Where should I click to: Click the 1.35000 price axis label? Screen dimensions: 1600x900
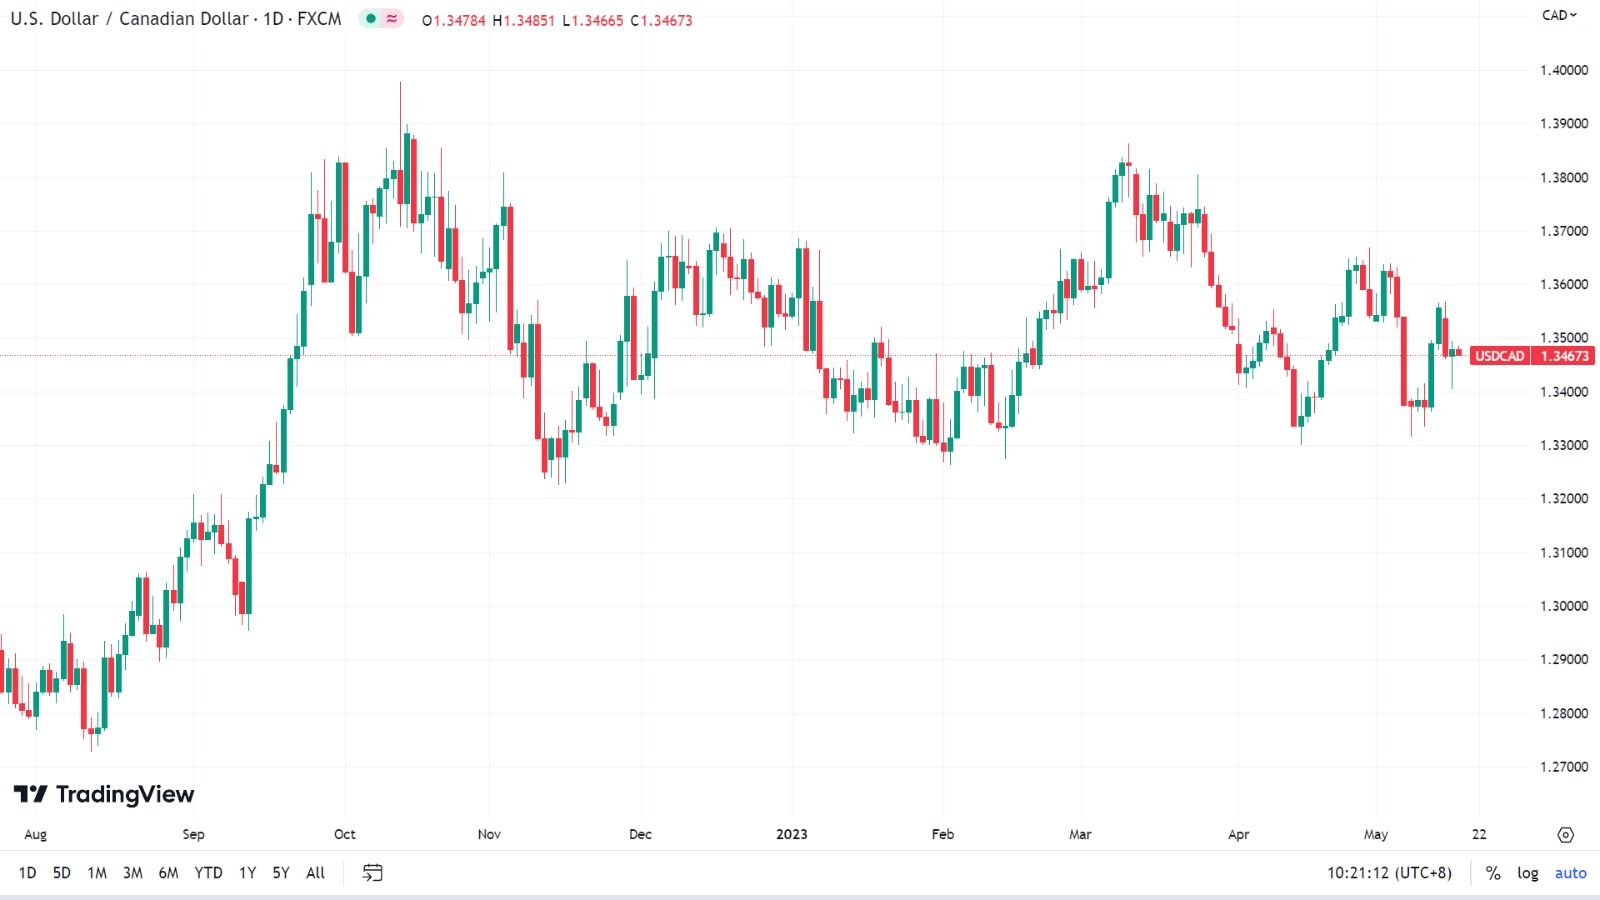(1564, 338)
